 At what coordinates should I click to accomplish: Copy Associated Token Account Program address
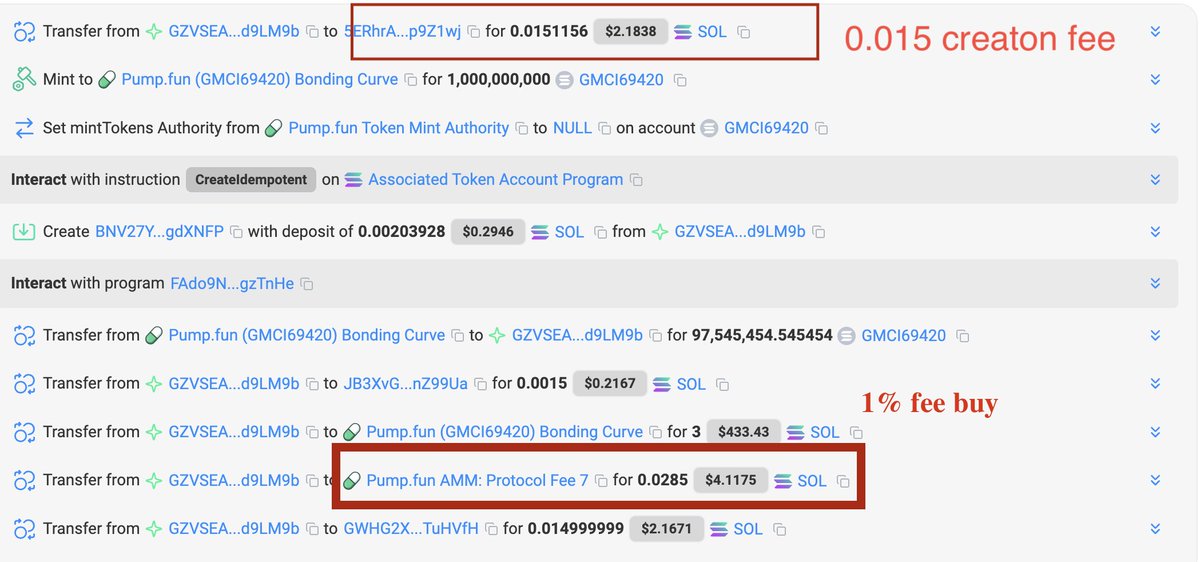tap(636, 180)
